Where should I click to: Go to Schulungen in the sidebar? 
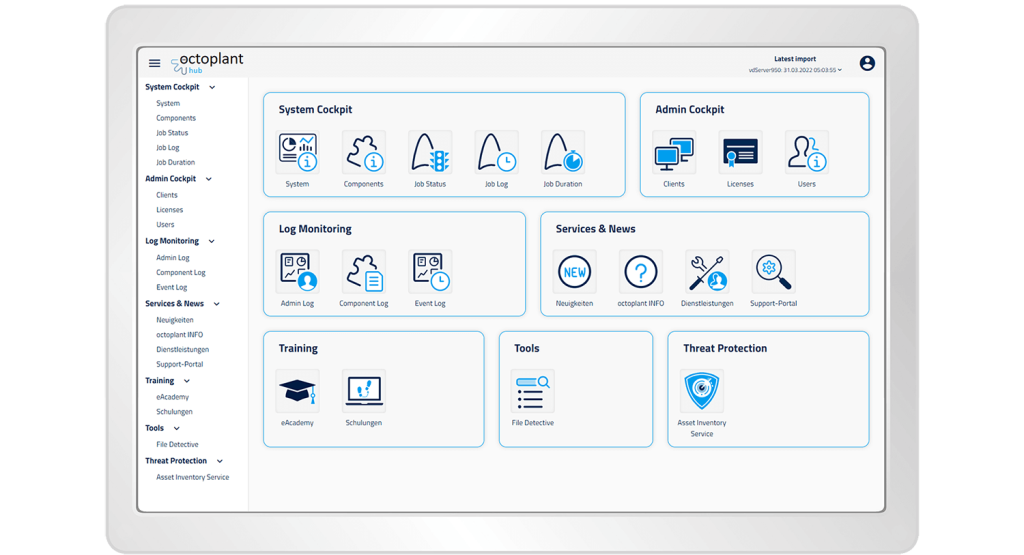tap(174, 412)
